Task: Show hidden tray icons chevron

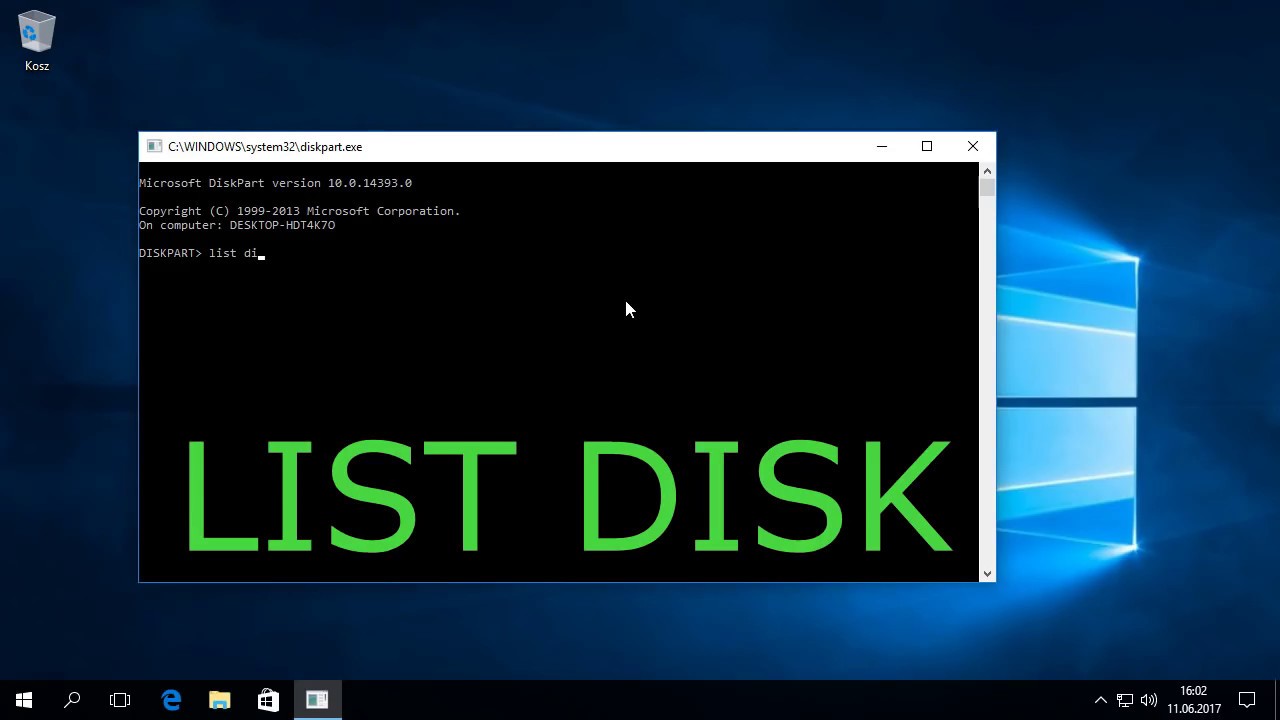Action: tap(1101, 700)
